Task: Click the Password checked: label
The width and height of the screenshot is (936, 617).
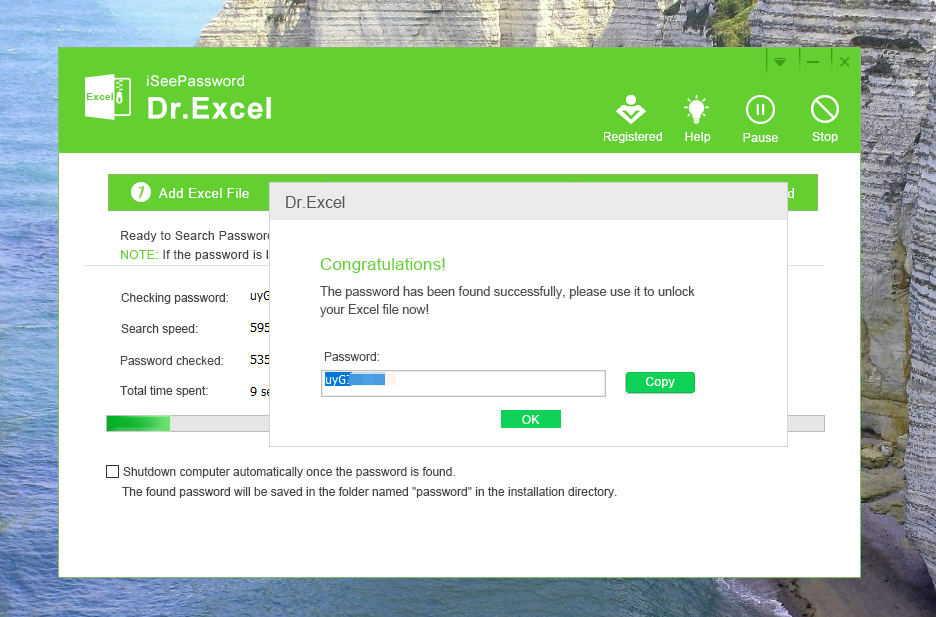Action: [171, 360]
